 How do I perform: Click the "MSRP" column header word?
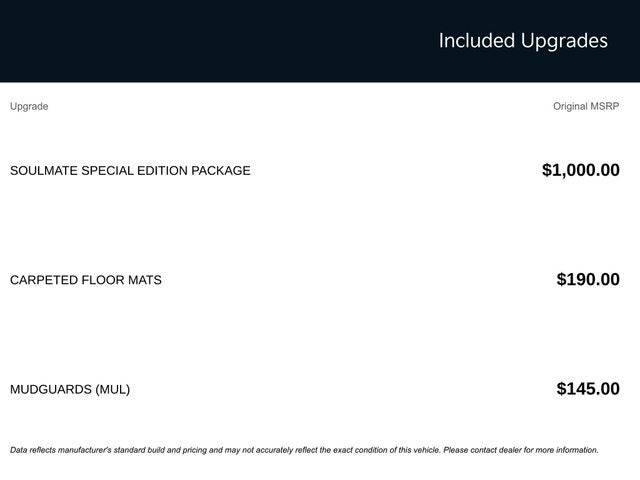(606, 106)
